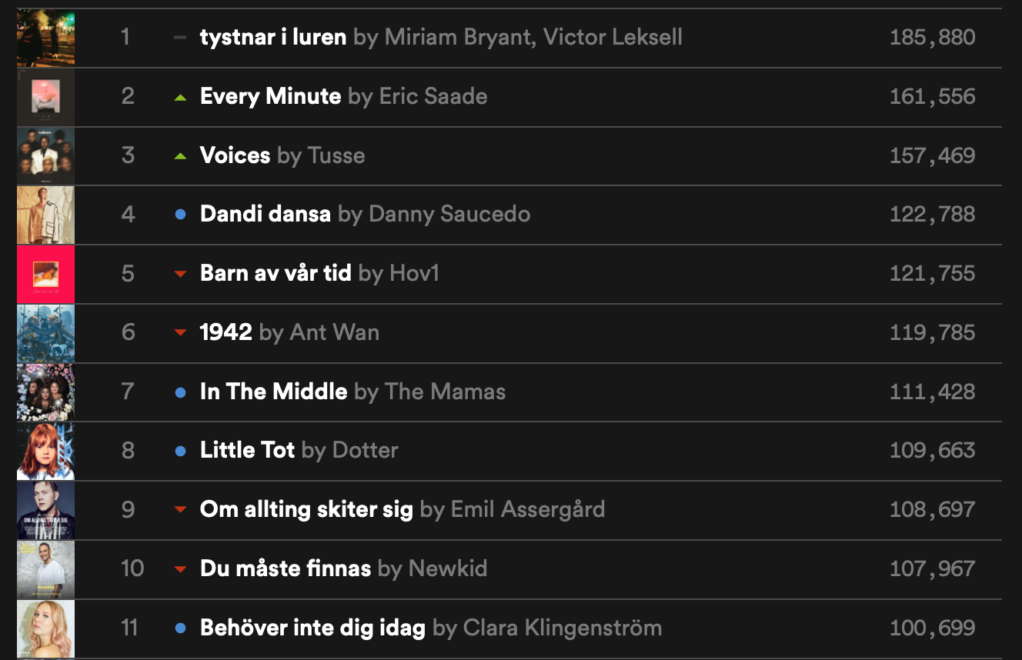Screen dimensions: 1022x660
Task: Open Behöver inte dig idag track
Action: [313, 628]
